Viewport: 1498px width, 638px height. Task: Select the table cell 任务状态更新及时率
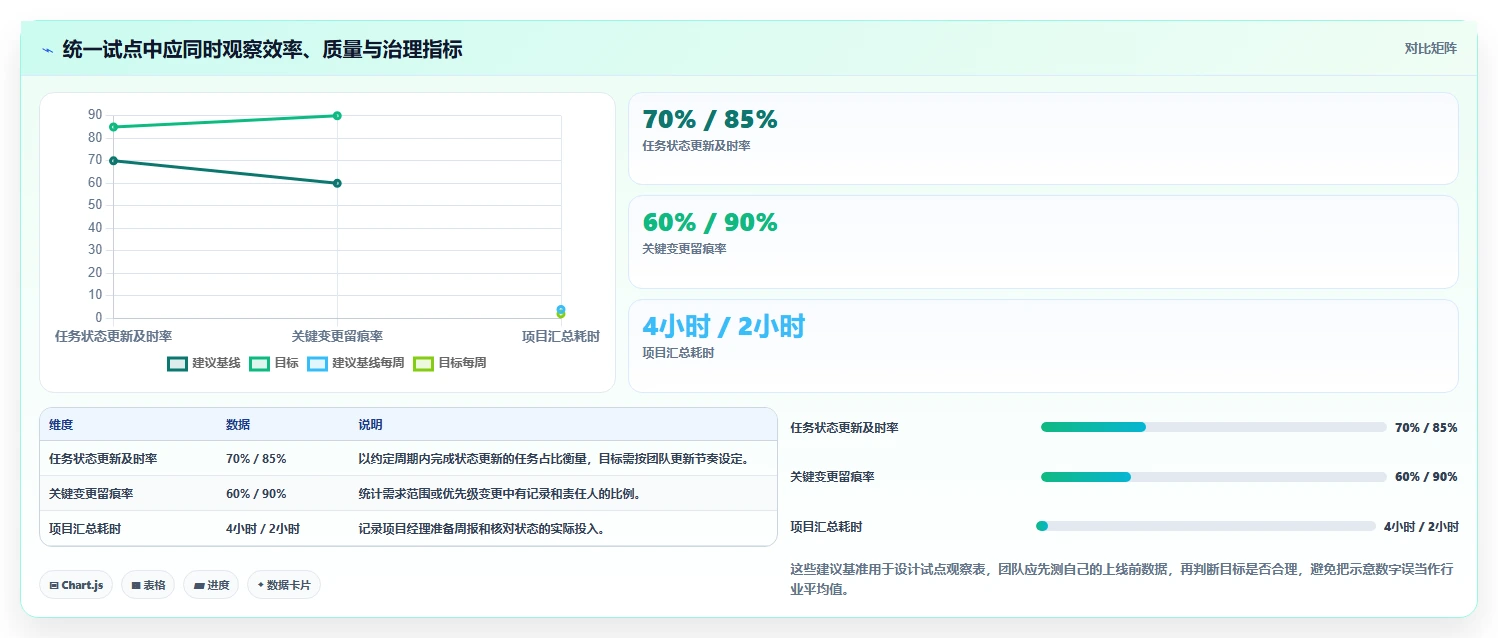pyautogui.click(x=103, y=459)
